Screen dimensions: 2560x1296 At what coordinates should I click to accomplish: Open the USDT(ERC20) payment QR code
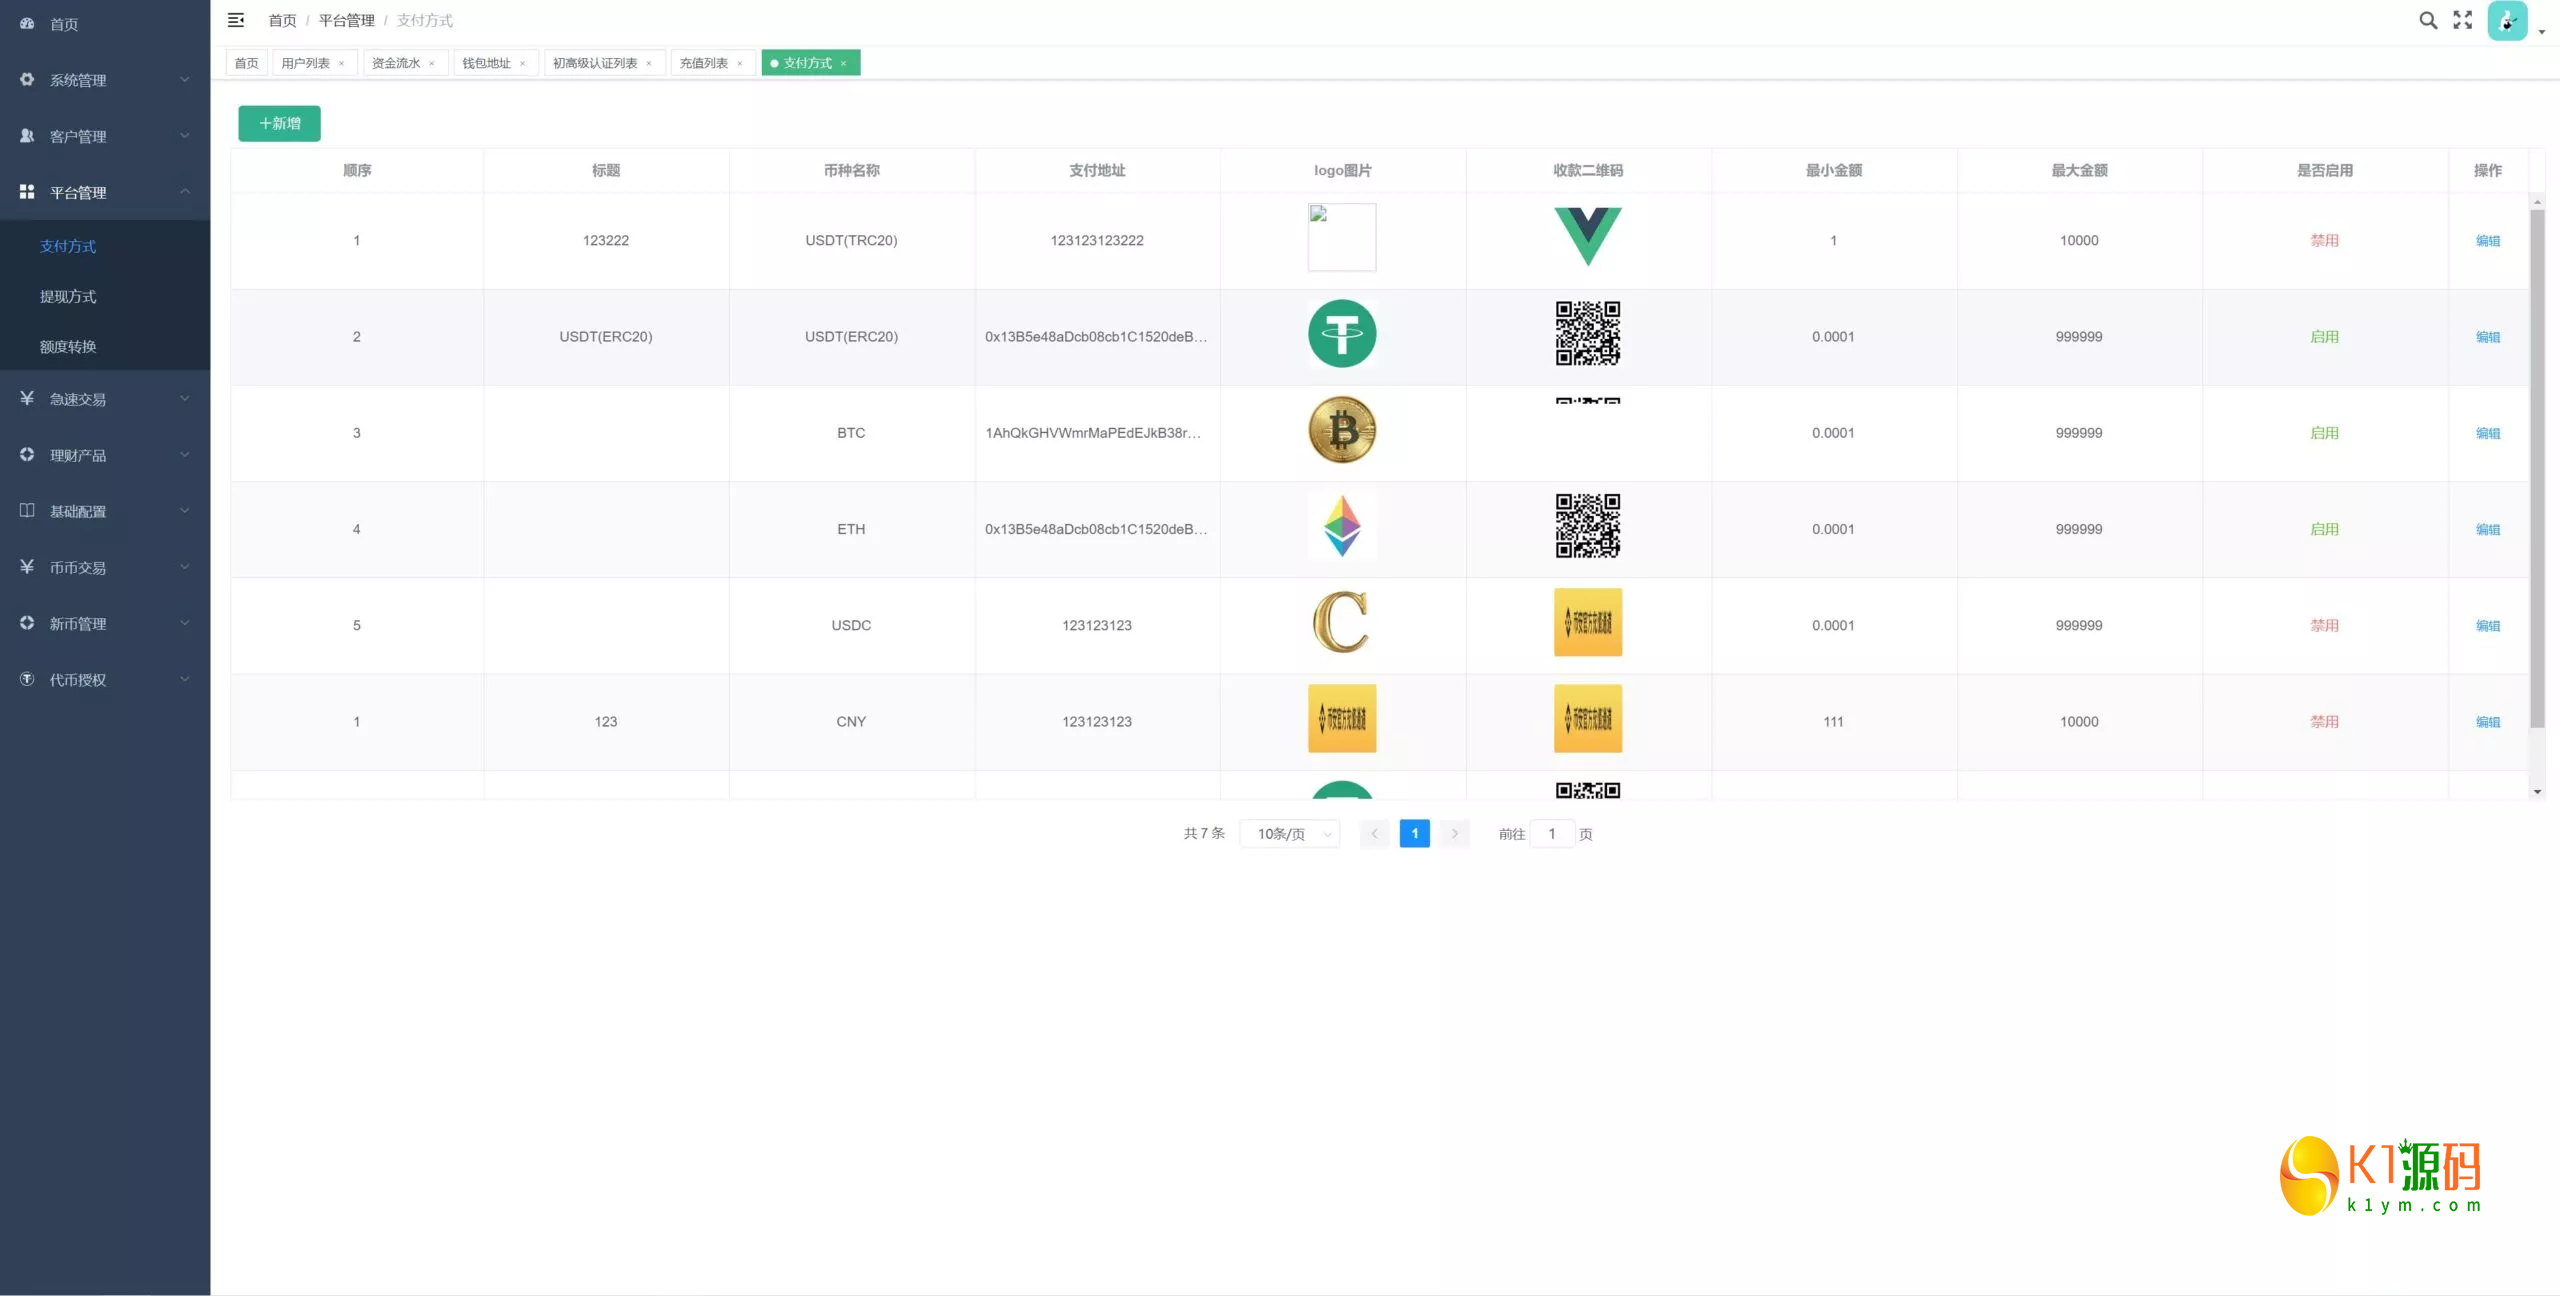click(x=1587, y=334)
